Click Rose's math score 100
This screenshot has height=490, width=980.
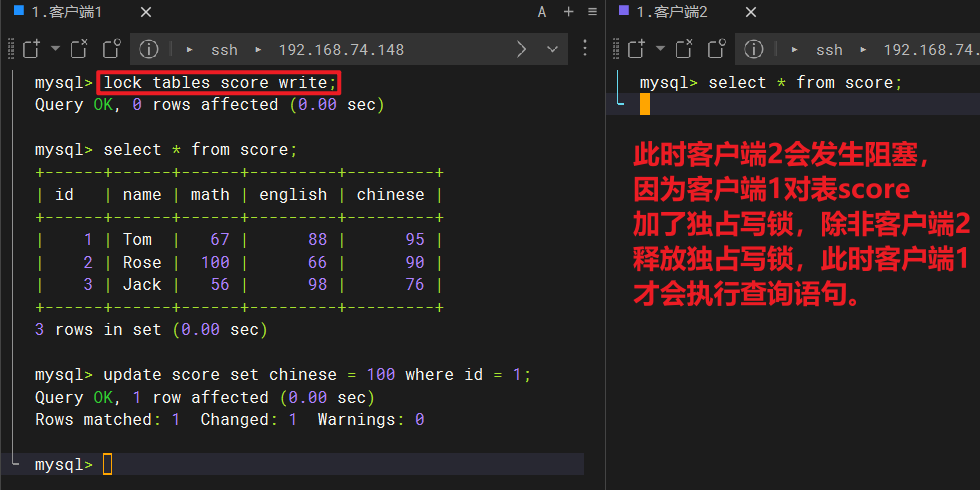215,262
